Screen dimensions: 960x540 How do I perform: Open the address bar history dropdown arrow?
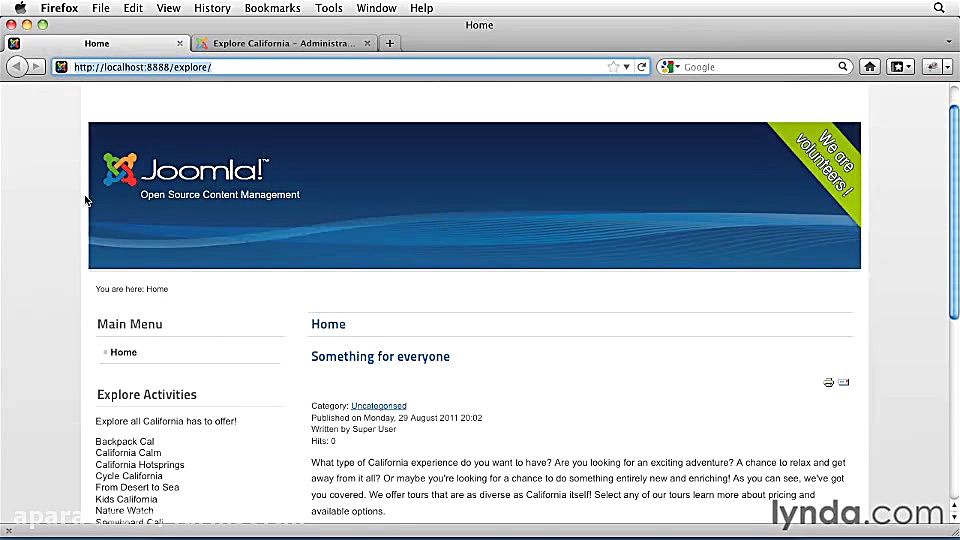click(626, 67)
